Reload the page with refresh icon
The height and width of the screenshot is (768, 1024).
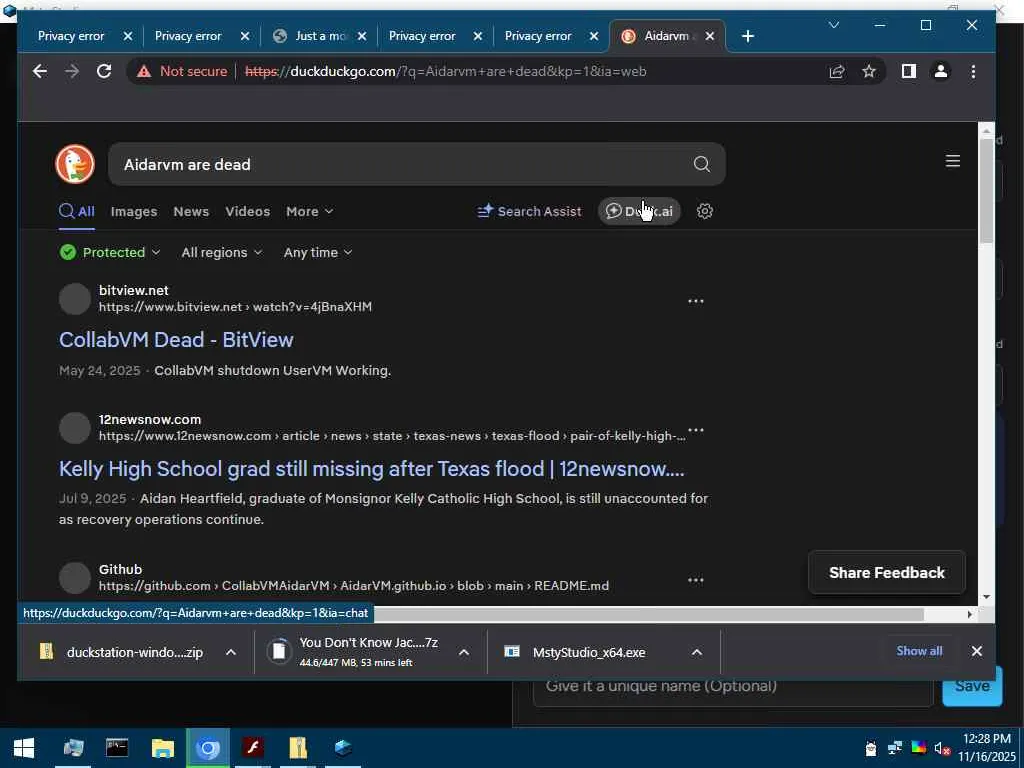click(x=104, y=71)
